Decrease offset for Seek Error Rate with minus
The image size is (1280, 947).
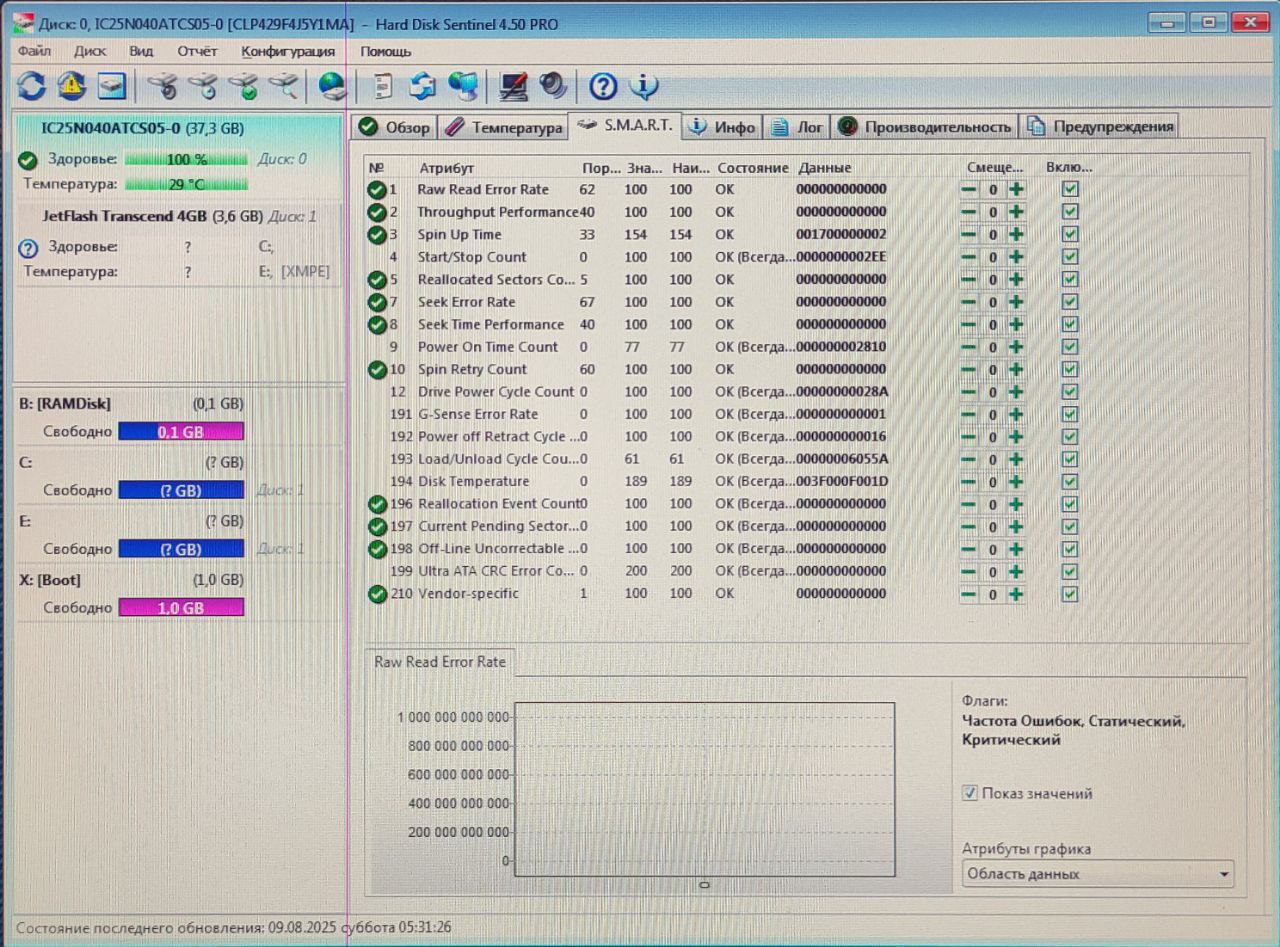(969, 302)
